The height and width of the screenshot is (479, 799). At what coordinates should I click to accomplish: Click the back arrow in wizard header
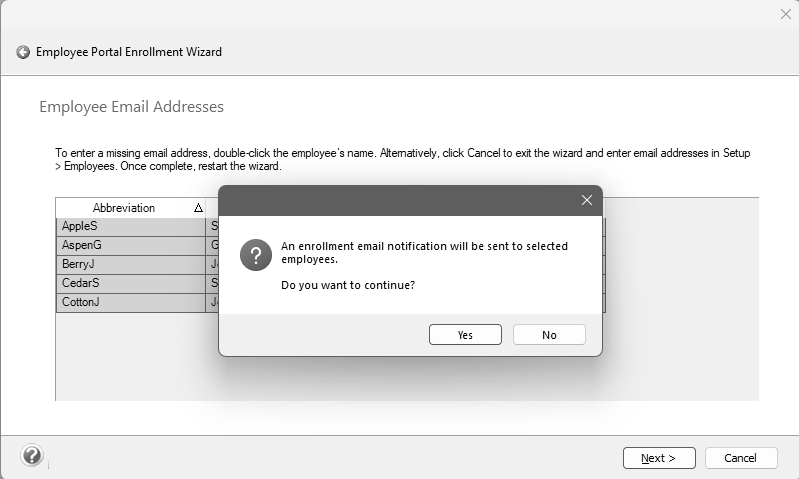pos(23,52)
